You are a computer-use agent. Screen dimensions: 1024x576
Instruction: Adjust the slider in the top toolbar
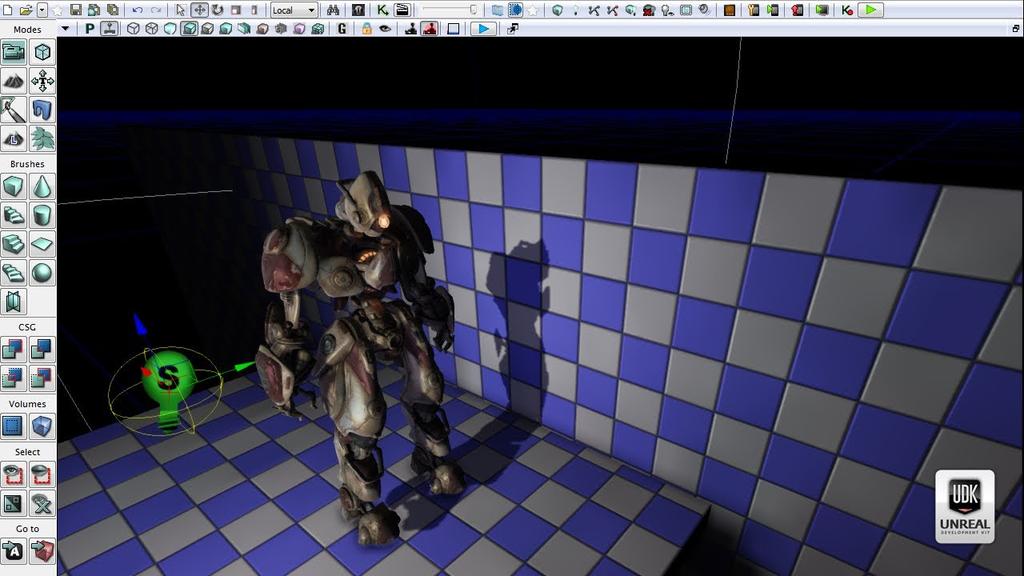click(449, 10)
